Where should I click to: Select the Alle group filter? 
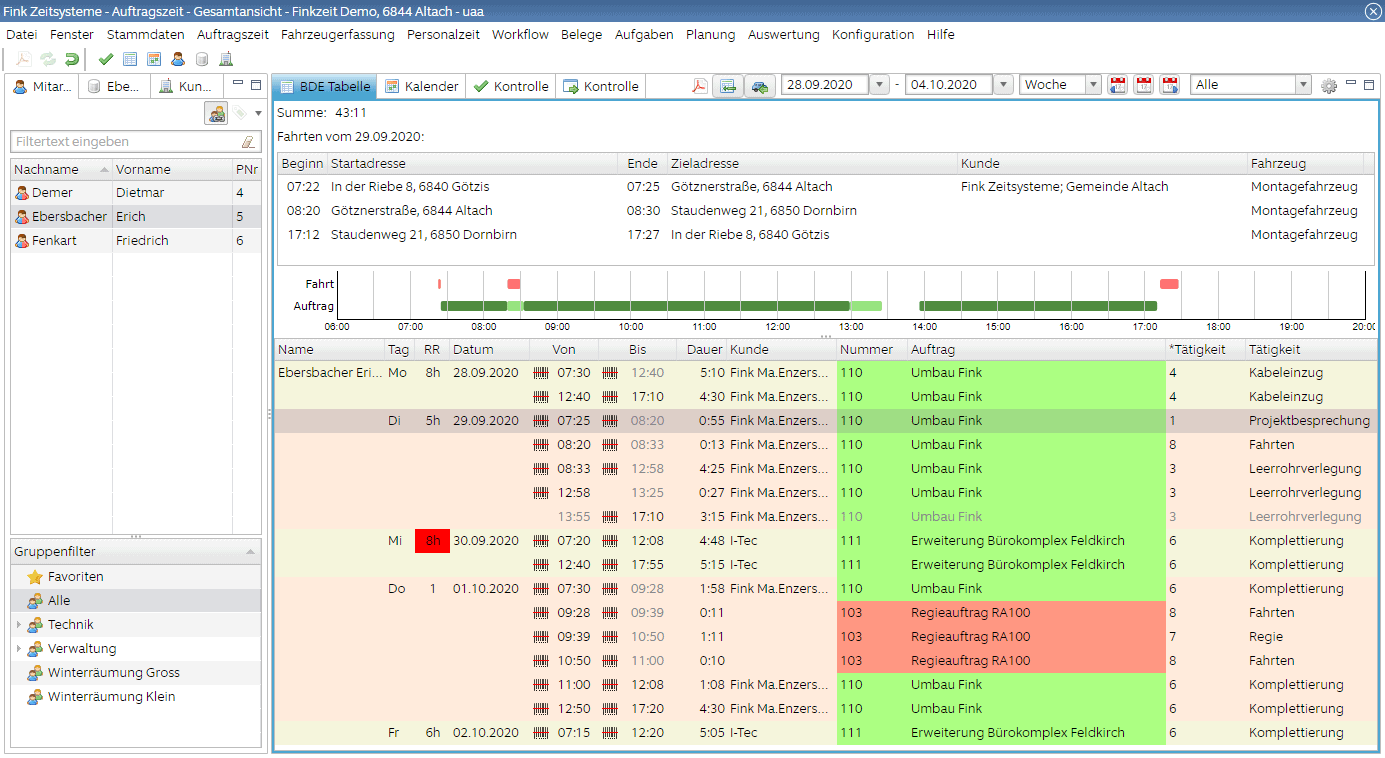coord(136,601)
